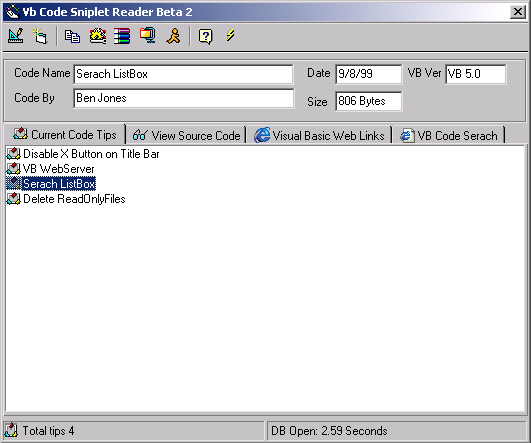Click the stacked books toolbar icon
This screenshot has width=531, height=443.
pyautogui.click(x=122, y=36)
